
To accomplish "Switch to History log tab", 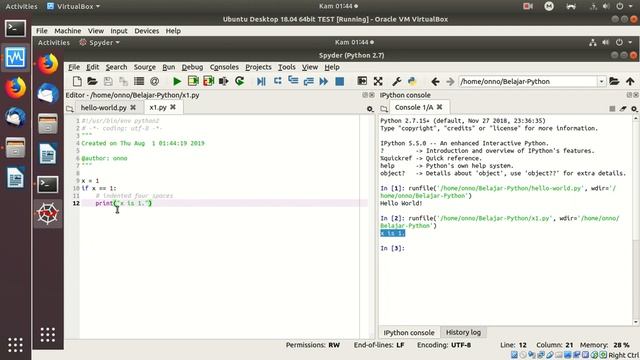I will [463, 333].
